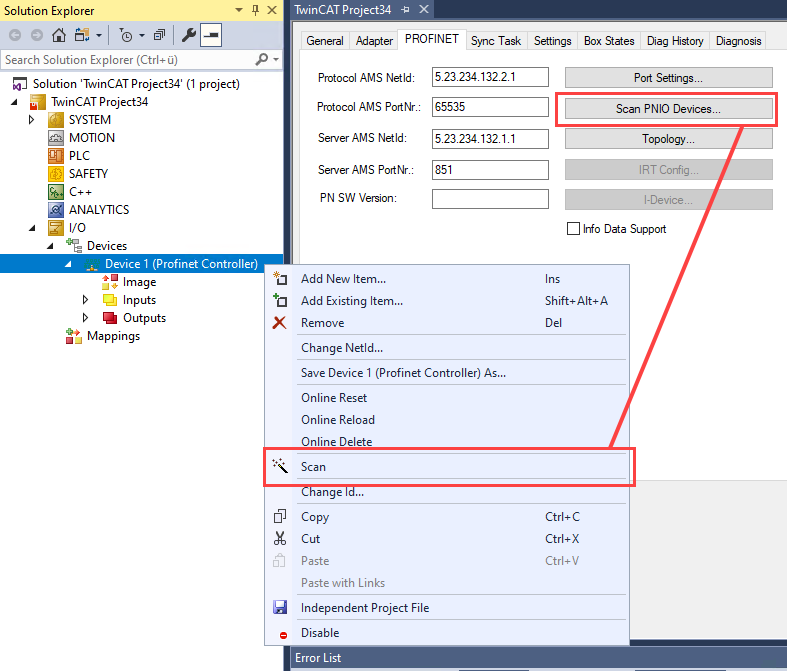Viewport: 787px width, 671px height.
Task: Toggle the Preview Selected Items icon
Action: coord(211,35)
